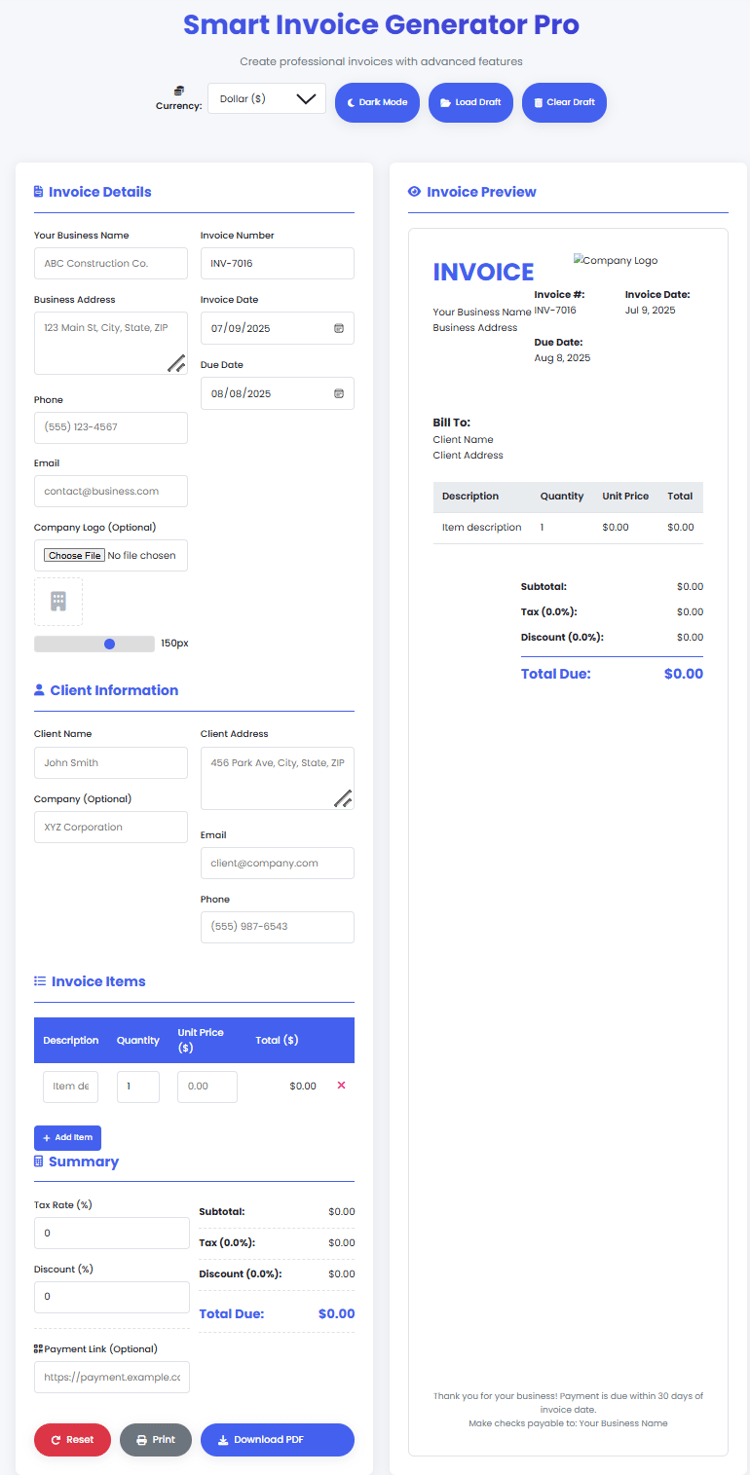Image resolution: width=750 pixels, height=1475 pixels.
Task: Click the red X delete item icon
Action: coord(341,1085)
